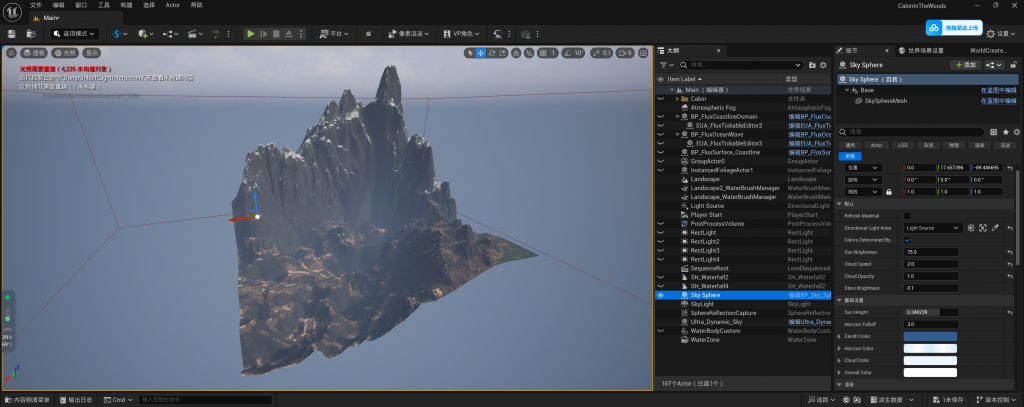Click the Sun Brightness value field
1024x407 pixels.
coord(930,252)
